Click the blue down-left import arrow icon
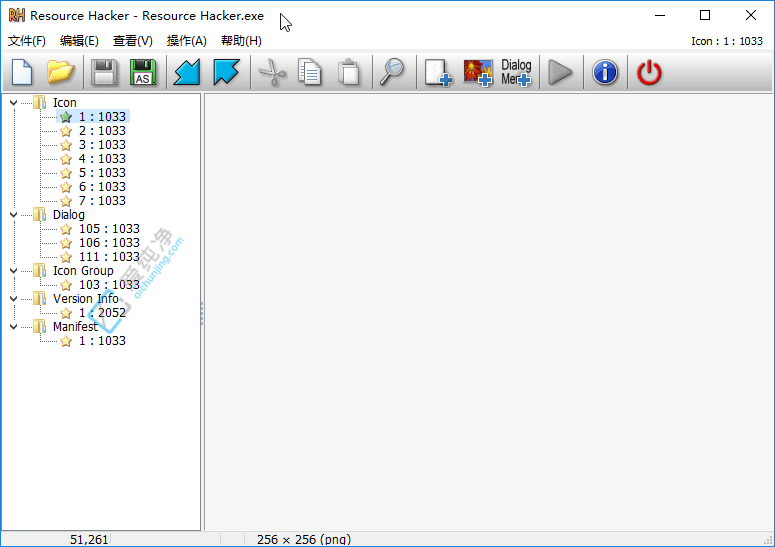This screenshot has width=775, height=547. pos(187,72)
